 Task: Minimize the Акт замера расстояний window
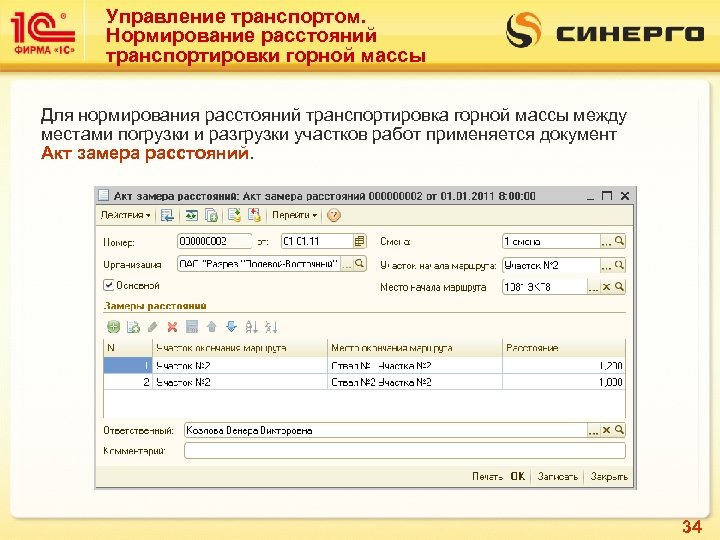[591, 197]
